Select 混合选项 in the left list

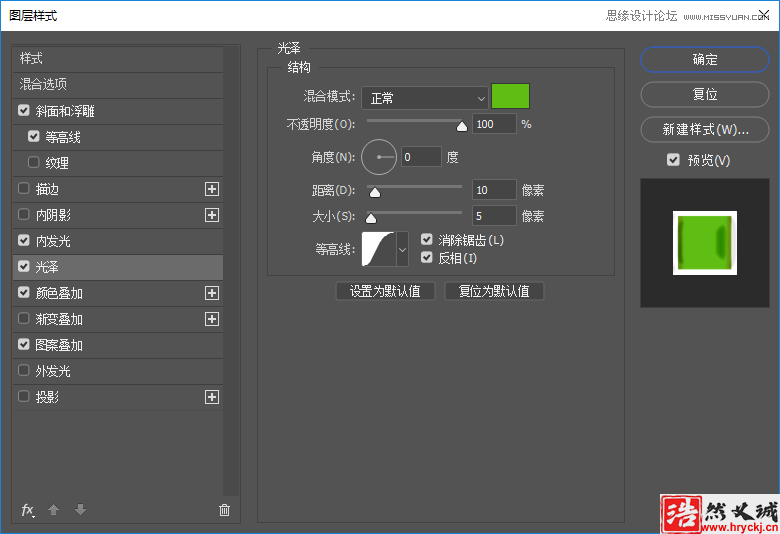(x=117, y=85)
